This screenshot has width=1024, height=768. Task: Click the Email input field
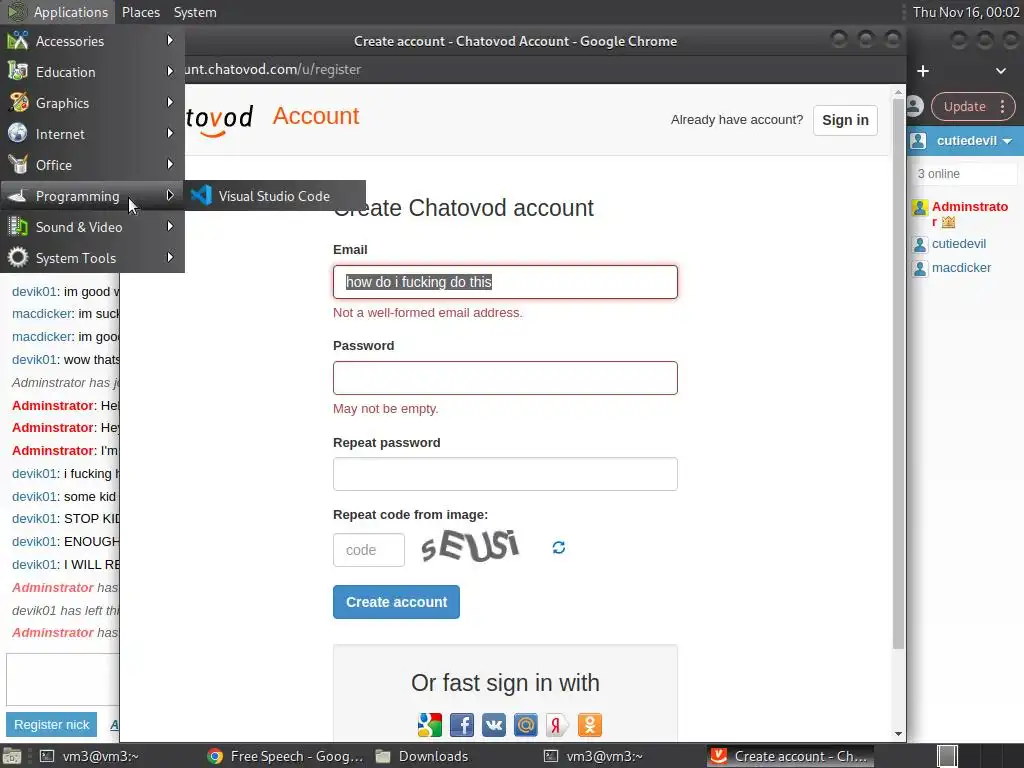coord(505,282)
